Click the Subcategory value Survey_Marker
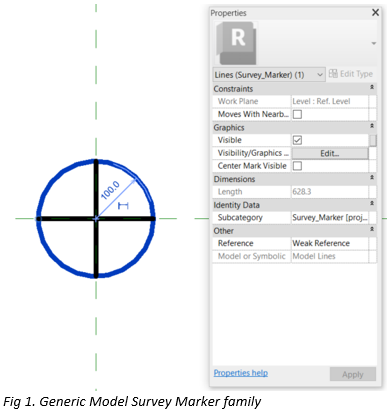 point(330,218)
